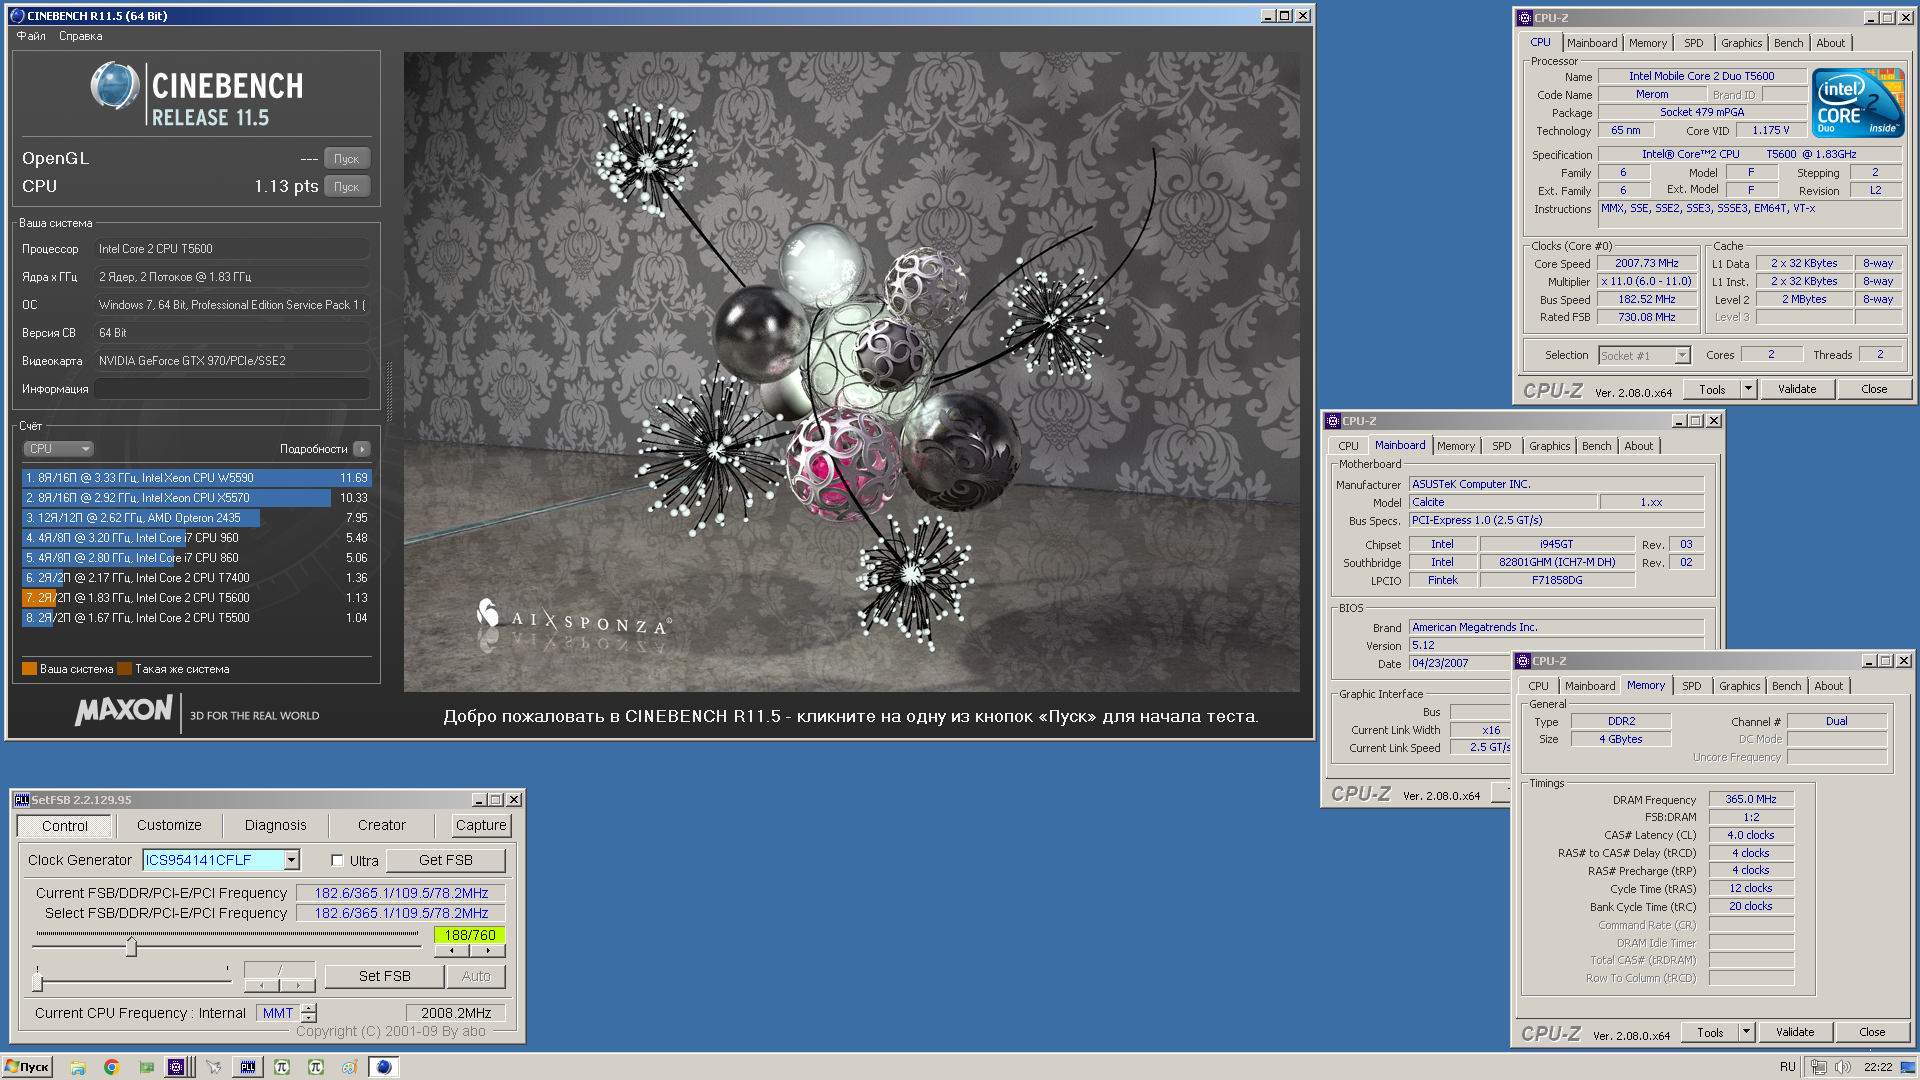Screen dimensions: 1920x1080
Task: Select Control tab in SetFSB
Action: point(65,826)
